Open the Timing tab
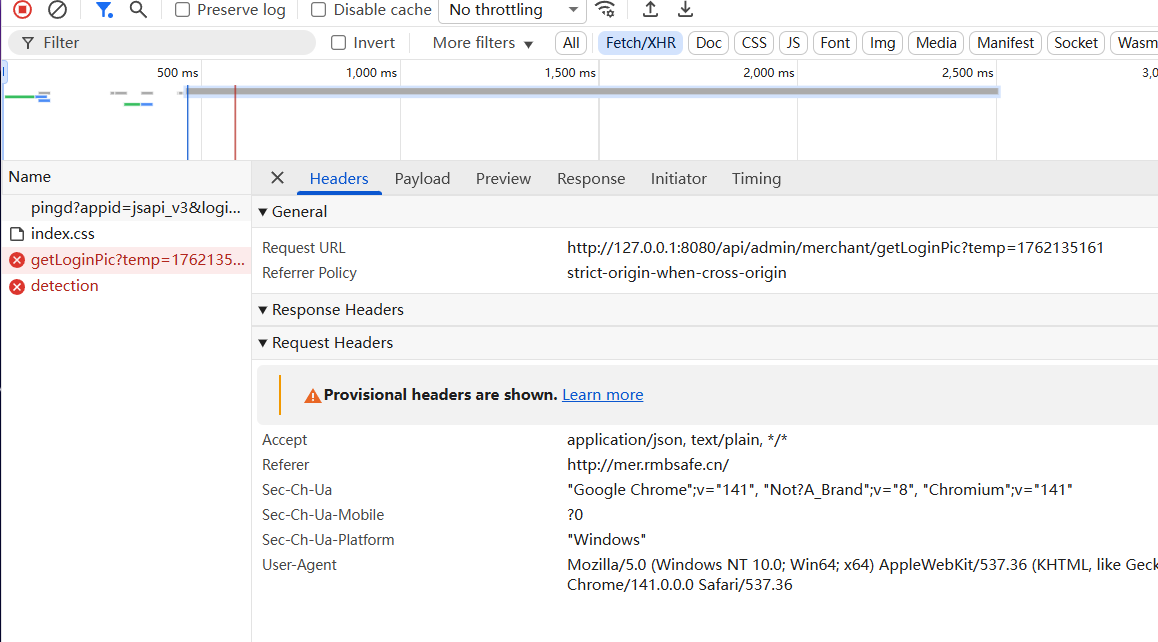Viewport: 1158px width, 642px height. [x=756, y=179]
